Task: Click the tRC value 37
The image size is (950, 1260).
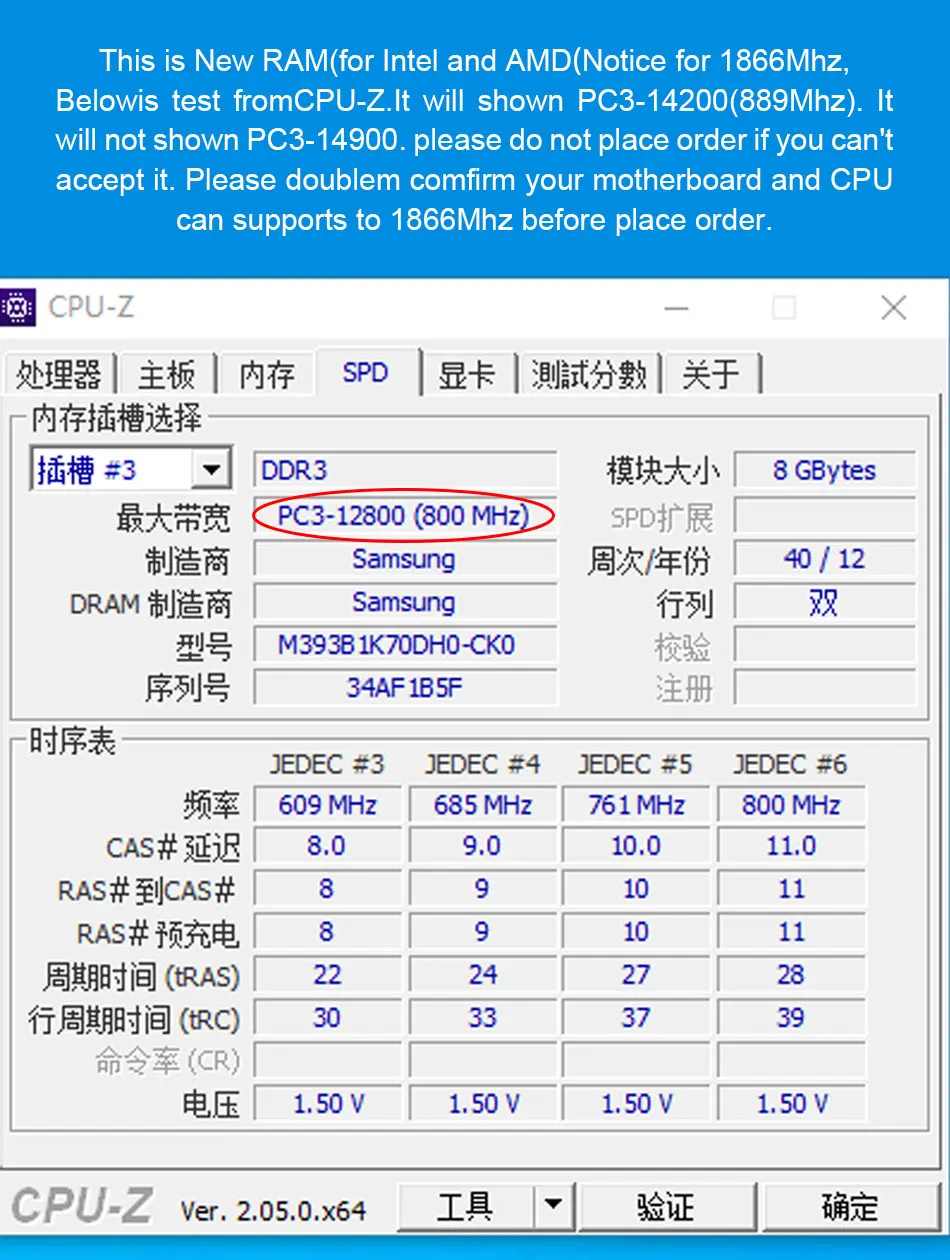Action: 636,1018
